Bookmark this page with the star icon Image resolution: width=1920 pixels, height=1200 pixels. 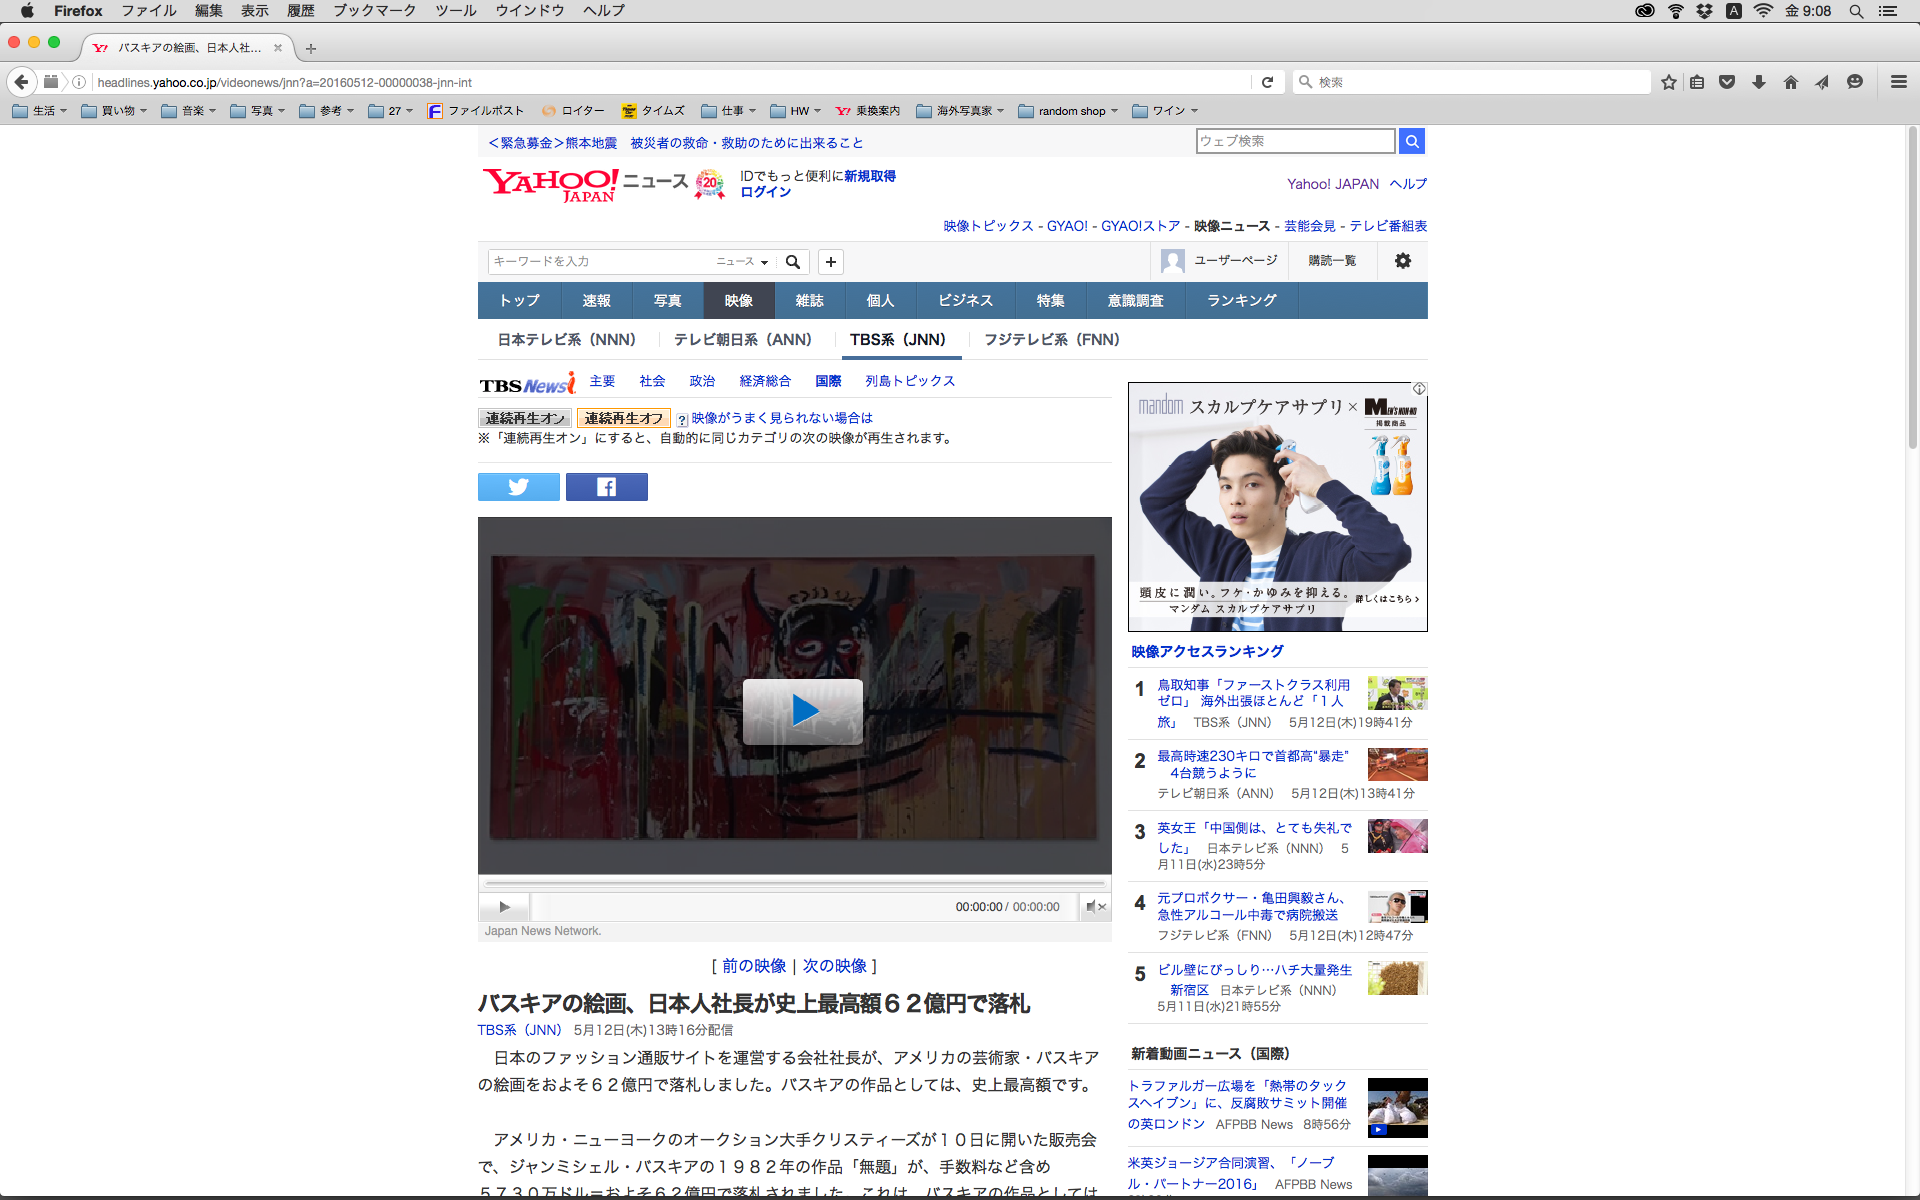point(1668,82)
